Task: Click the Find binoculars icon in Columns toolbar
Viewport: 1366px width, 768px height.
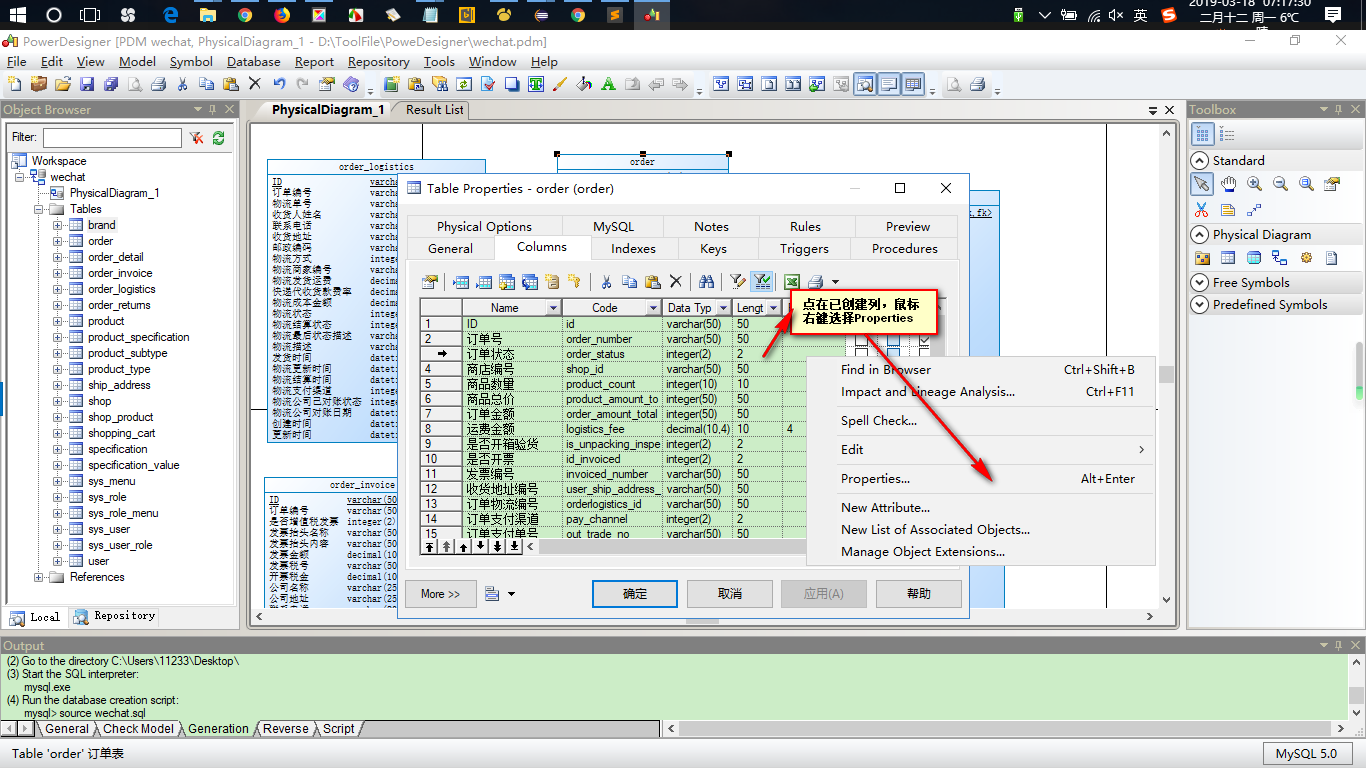Action: tap(707, 282)
